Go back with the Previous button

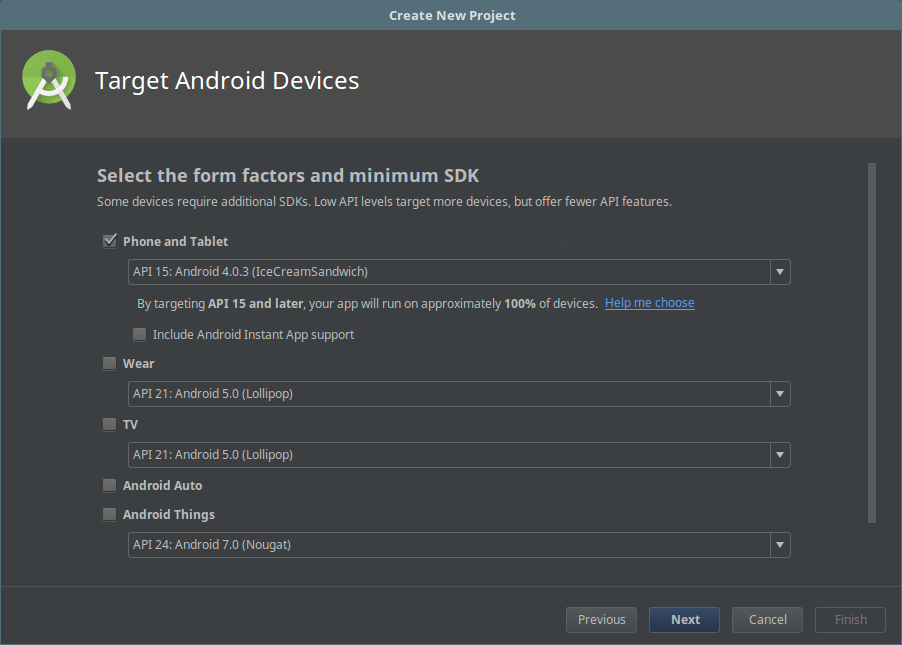click(601, 620)
